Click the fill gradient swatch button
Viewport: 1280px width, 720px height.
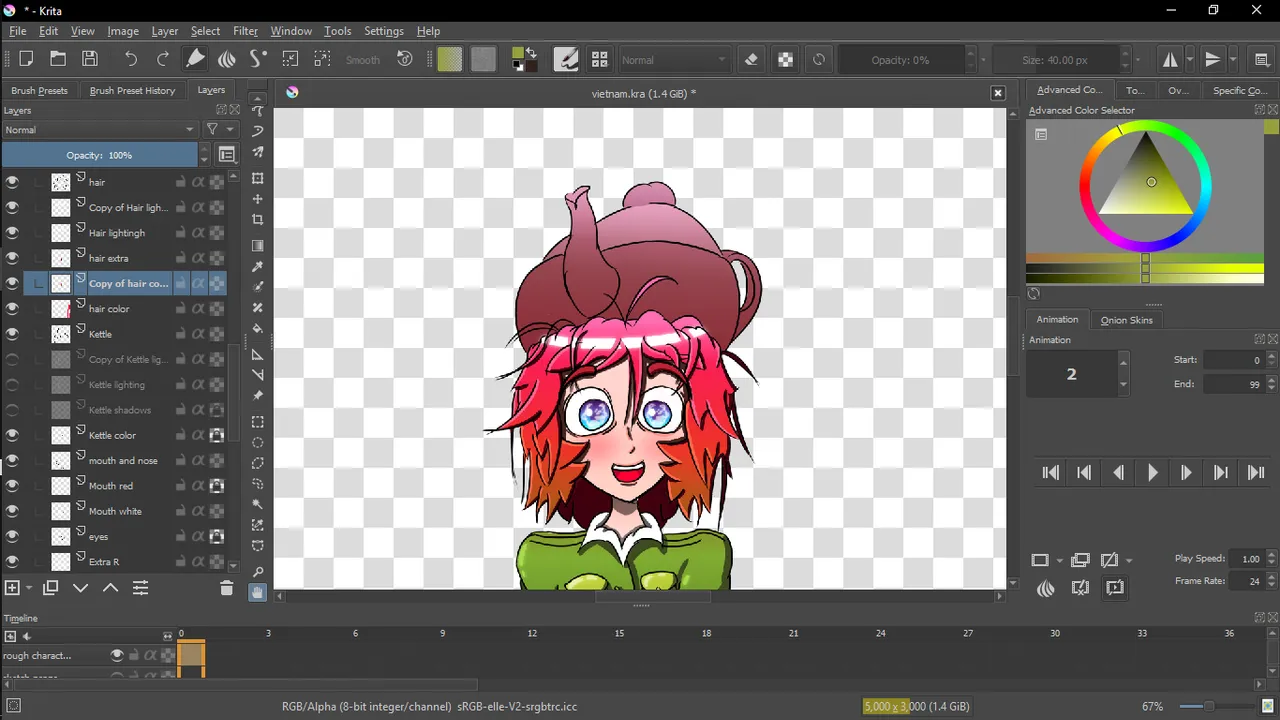click(x=450, y=59)
